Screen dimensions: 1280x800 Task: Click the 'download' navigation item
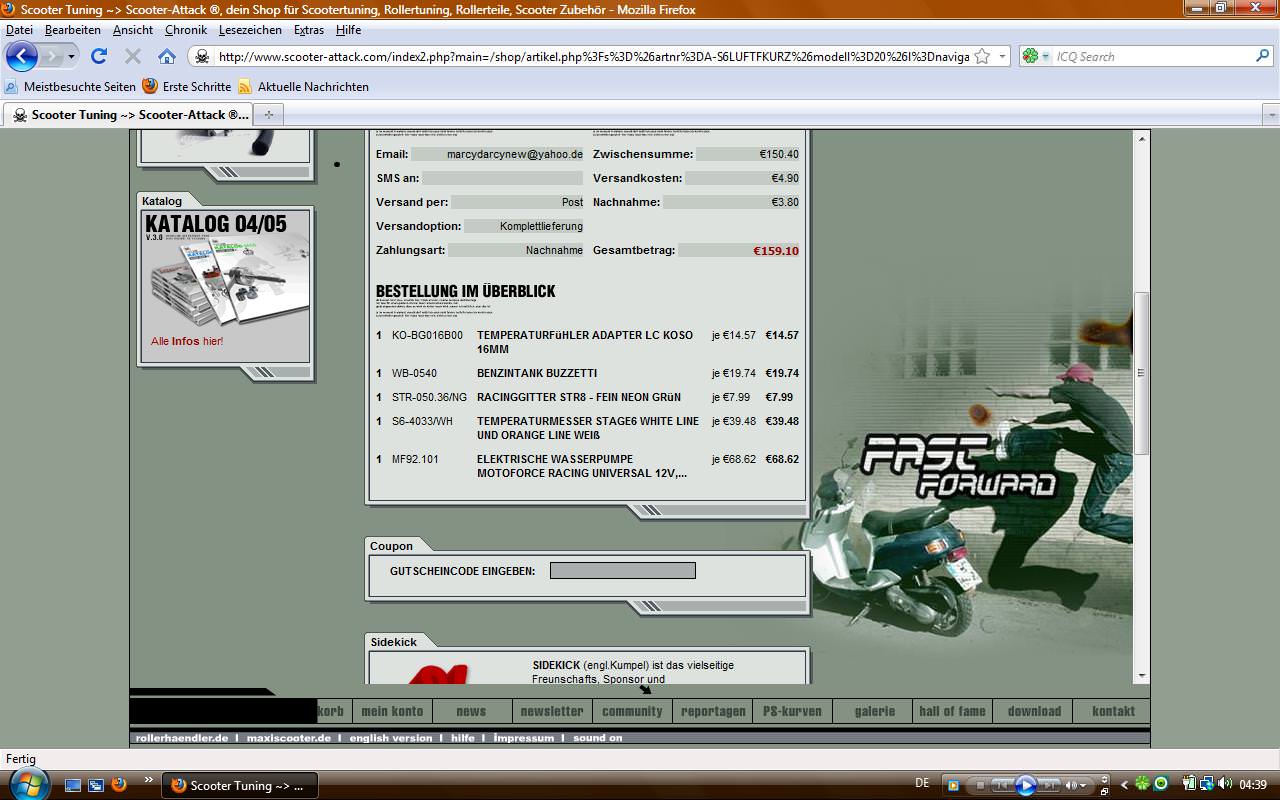pyautogui.click(x=1034, y=711)
